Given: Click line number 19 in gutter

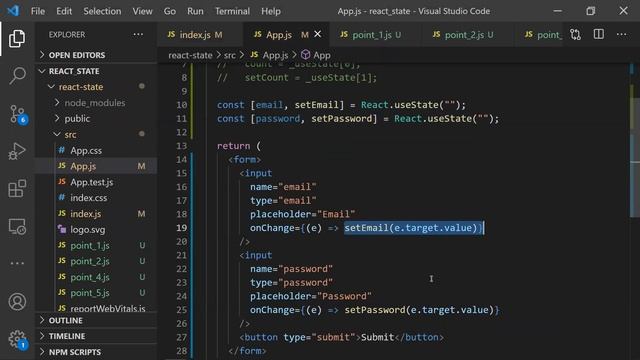Looking at the screenshot, I should (x=182, y=228).
